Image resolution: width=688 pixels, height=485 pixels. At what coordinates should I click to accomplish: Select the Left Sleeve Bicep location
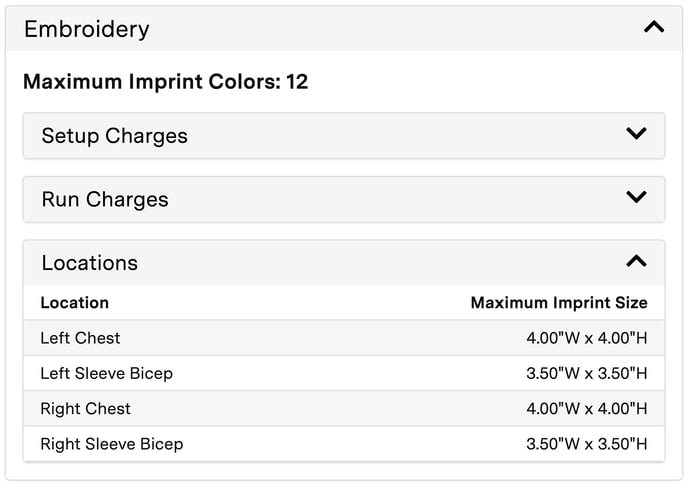coord(106,373)
